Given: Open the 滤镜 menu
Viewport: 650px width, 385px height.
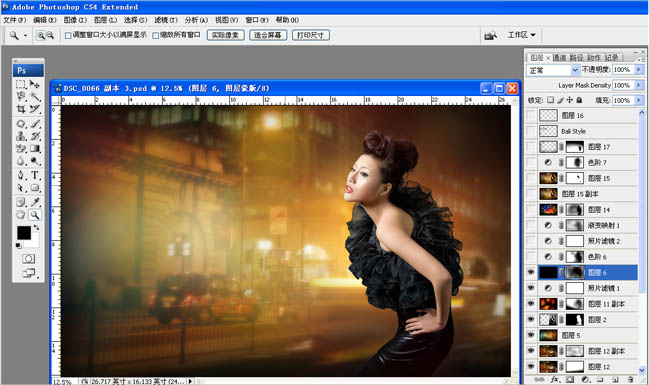Looking at the screenshot, I should 166,20.
